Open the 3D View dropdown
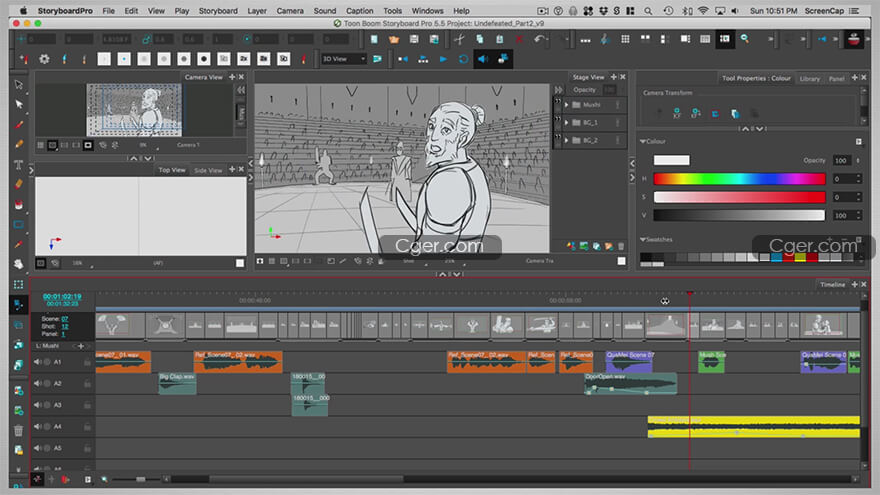Viewport: 880px width, 495px height. pyautogui.click(x=343, y=59)
